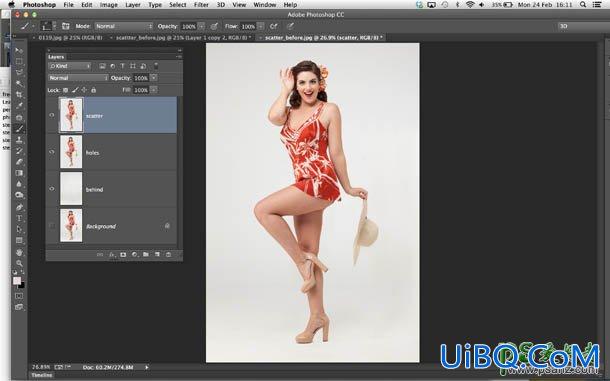This screenshot has height=381, width=610.
Task: Open the brush preset picker arrow
Action: click(54, 26)
